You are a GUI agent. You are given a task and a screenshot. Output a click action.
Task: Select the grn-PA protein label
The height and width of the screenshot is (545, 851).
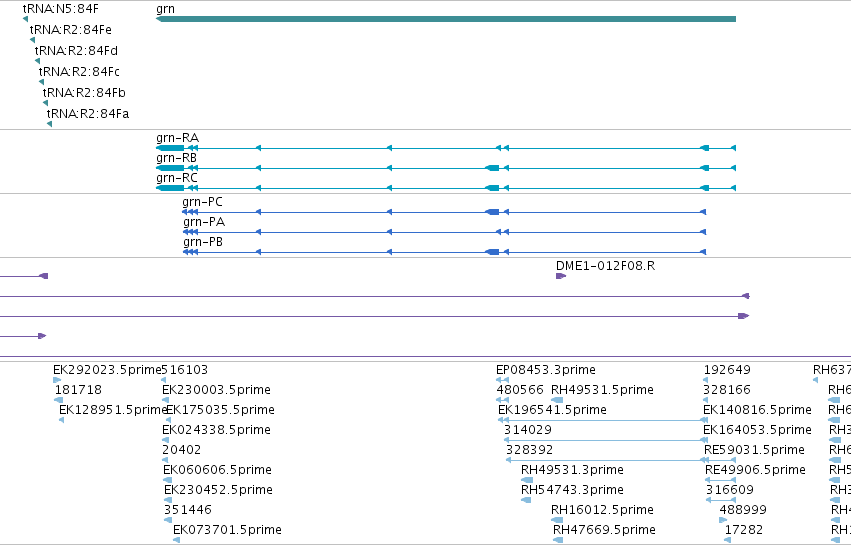tap(204, 222)
